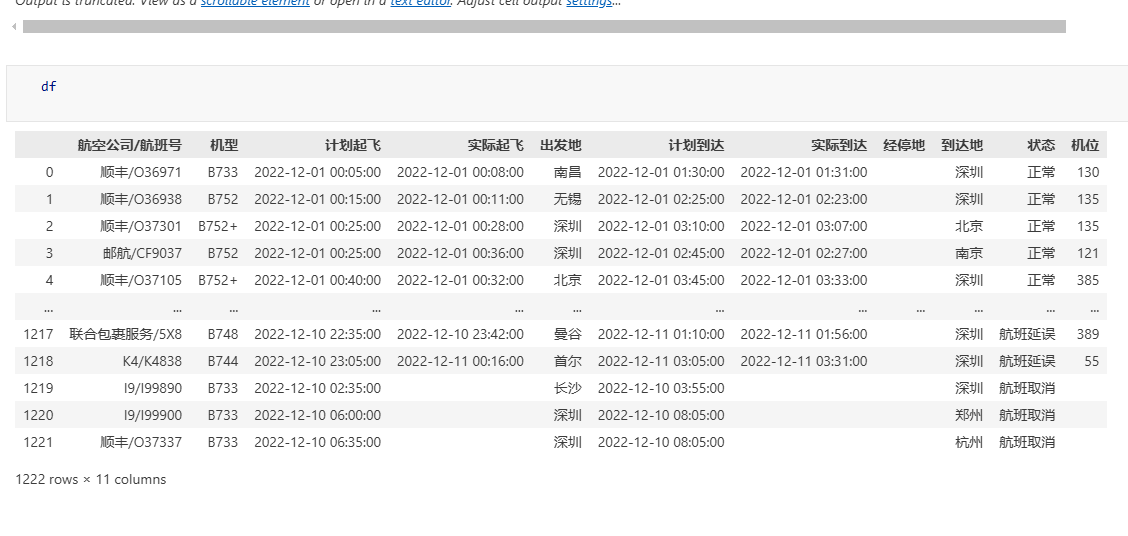Select flight cell K4/K4838
The height and width of the screenshot is (536, 1128).
pyautogui.click(x=153, y=361)
